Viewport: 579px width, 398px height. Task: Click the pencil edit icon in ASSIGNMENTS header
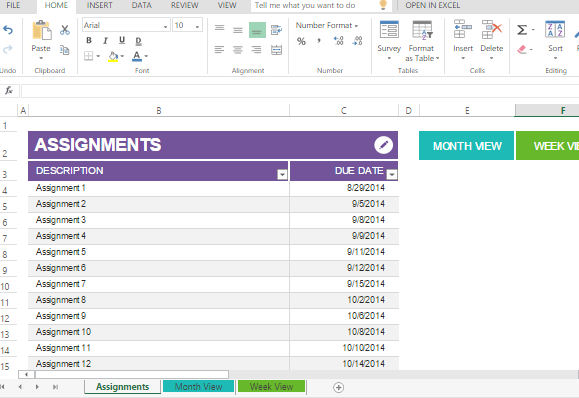(383, 145)
